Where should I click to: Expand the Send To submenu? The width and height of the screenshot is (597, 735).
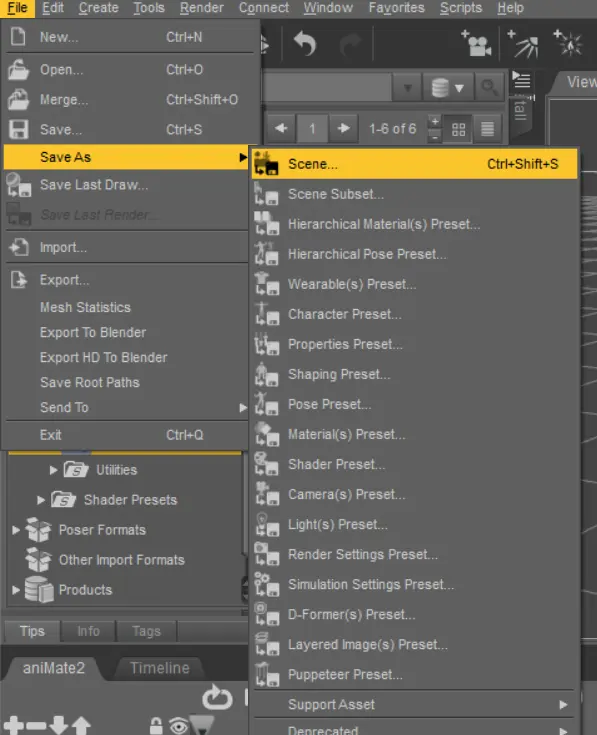pos(127,407)
